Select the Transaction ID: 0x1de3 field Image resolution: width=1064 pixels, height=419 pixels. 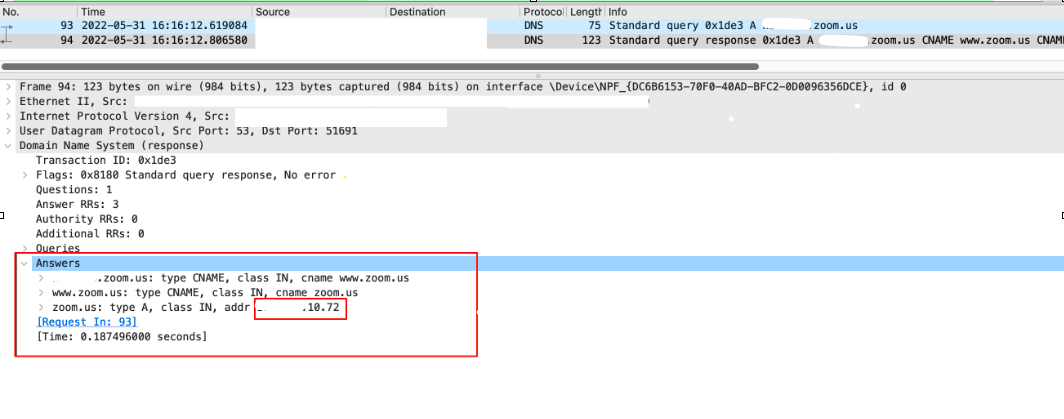tap(106, 161)
